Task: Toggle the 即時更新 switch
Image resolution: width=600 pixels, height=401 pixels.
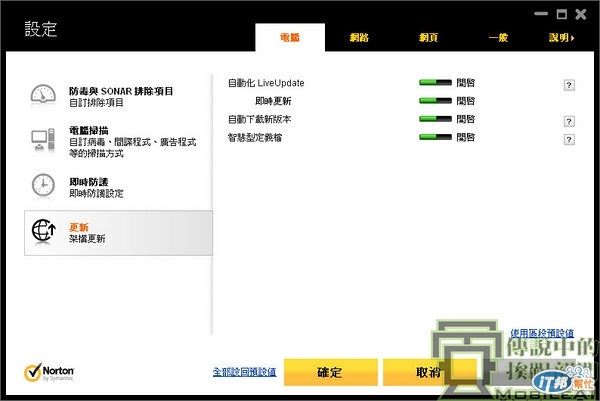Action: [435, 101]
